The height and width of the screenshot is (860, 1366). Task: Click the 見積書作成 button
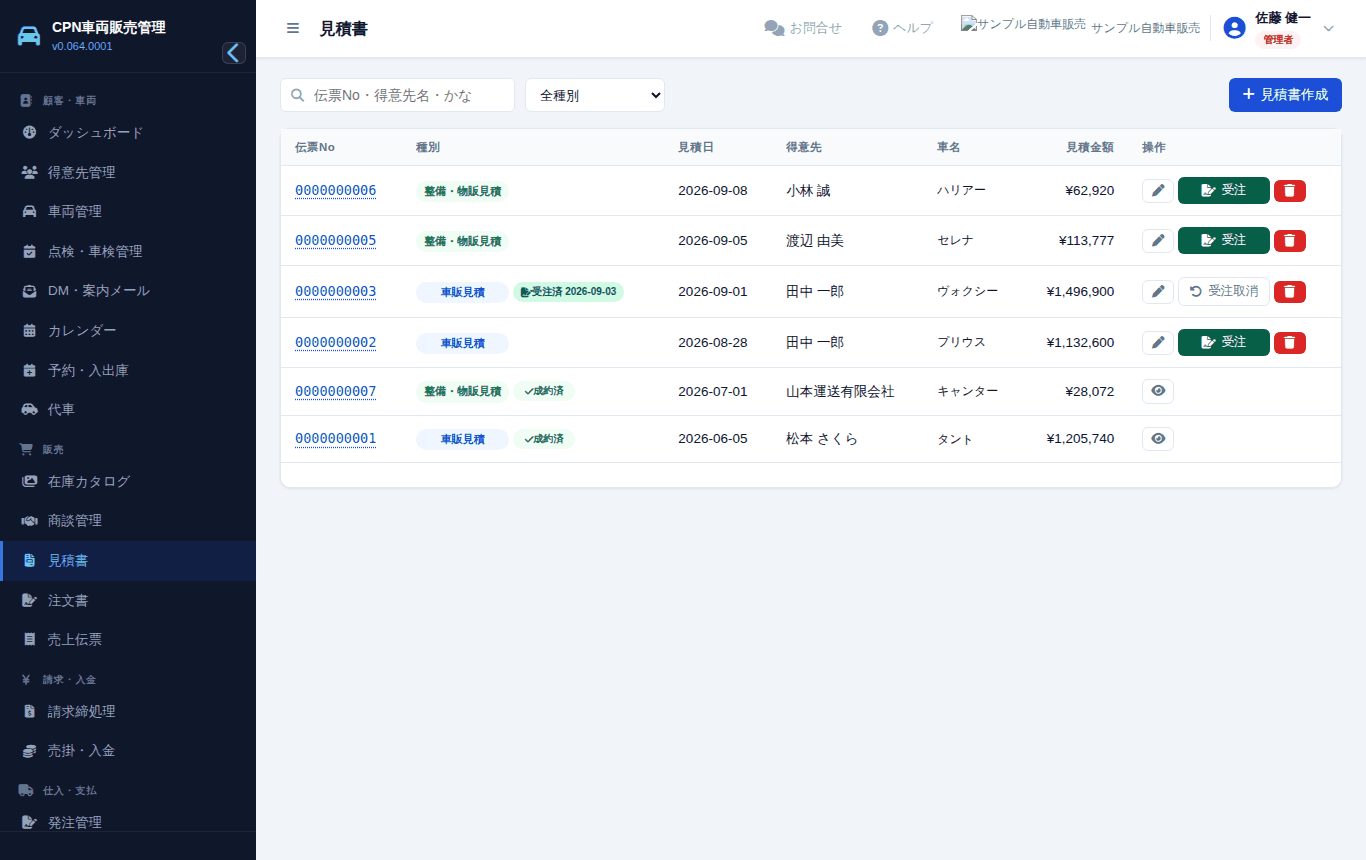(x=1285, y=95)
